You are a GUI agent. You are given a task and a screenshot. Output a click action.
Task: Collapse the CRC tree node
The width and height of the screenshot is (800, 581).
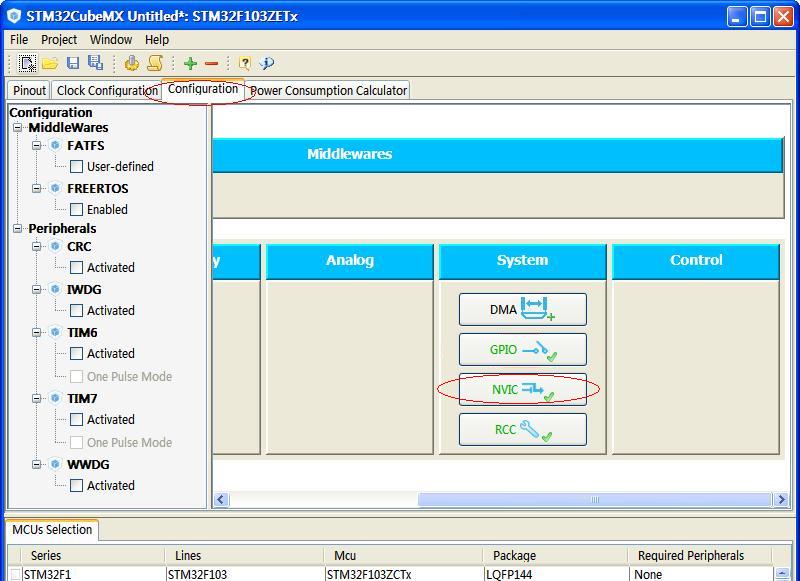[36, 246]
